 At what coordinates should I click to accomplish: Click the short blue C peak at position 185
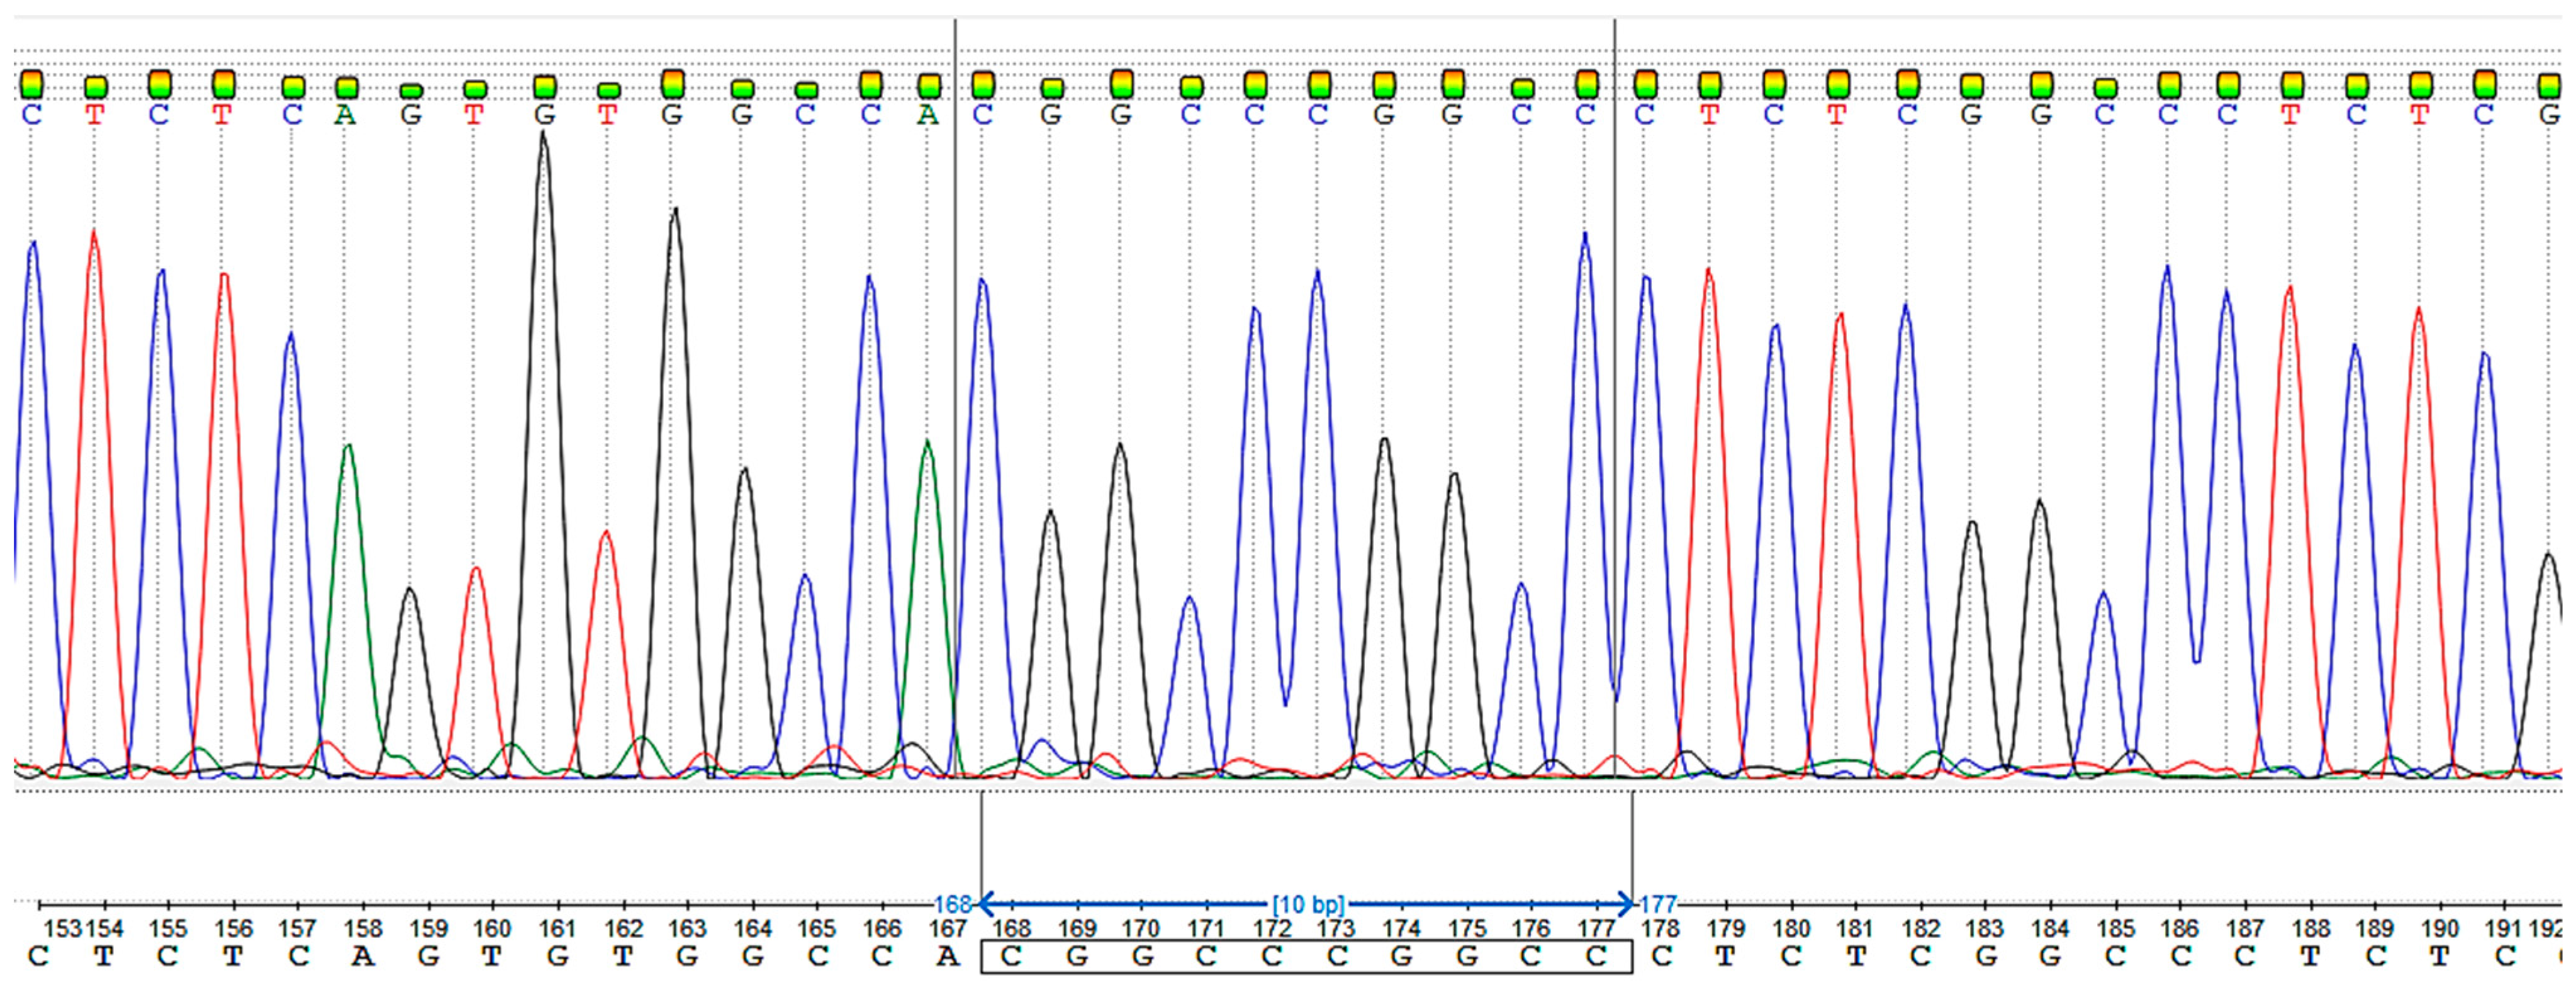(x=2104, y=596)
